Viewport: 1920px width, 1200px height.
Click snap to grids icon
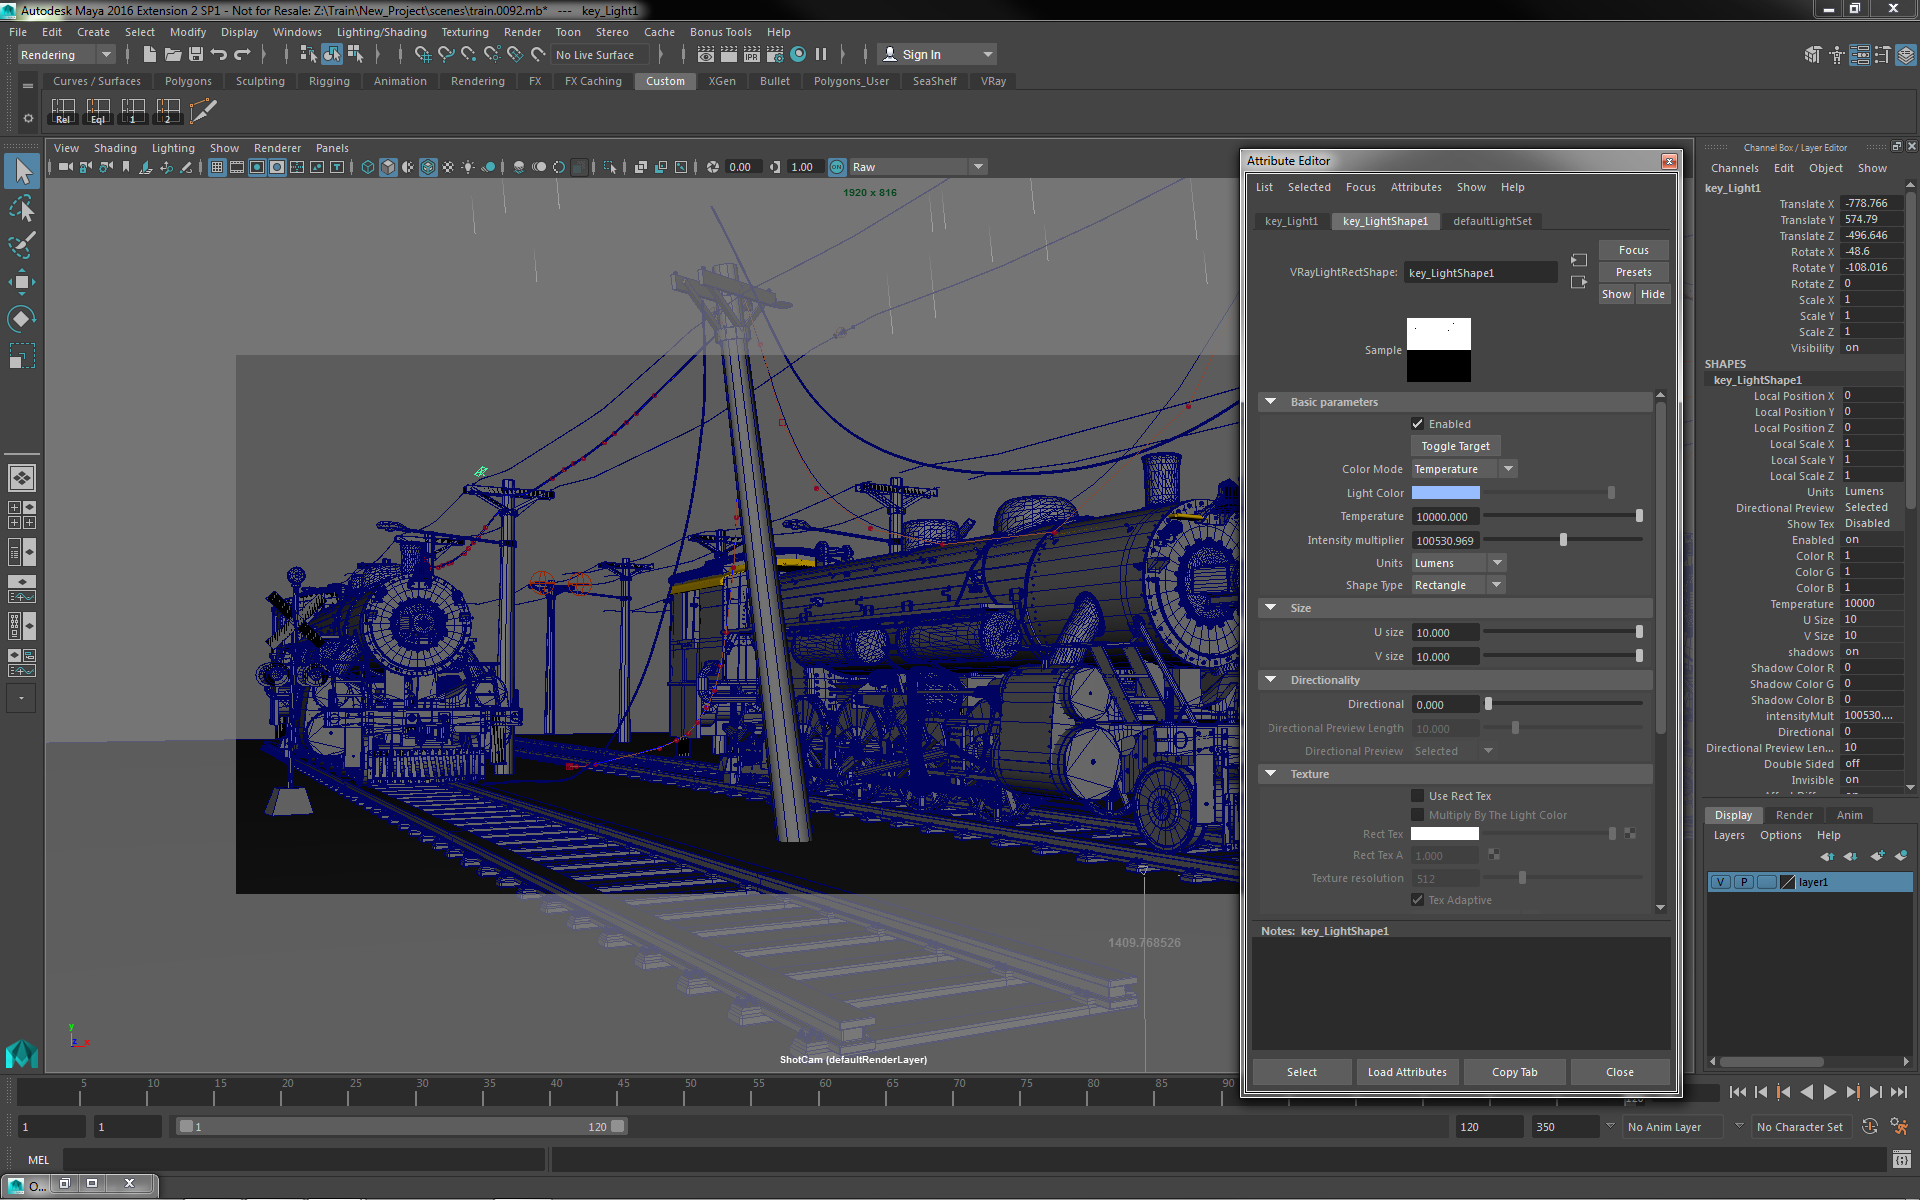(423, 54)
